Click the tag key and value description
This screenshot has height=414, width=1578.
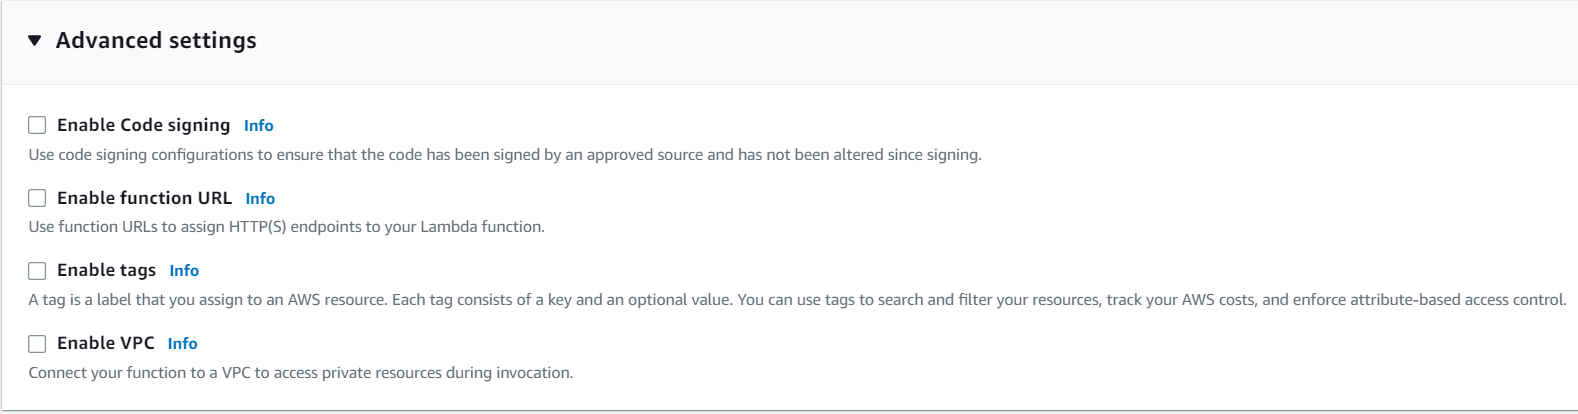[797, 300]
